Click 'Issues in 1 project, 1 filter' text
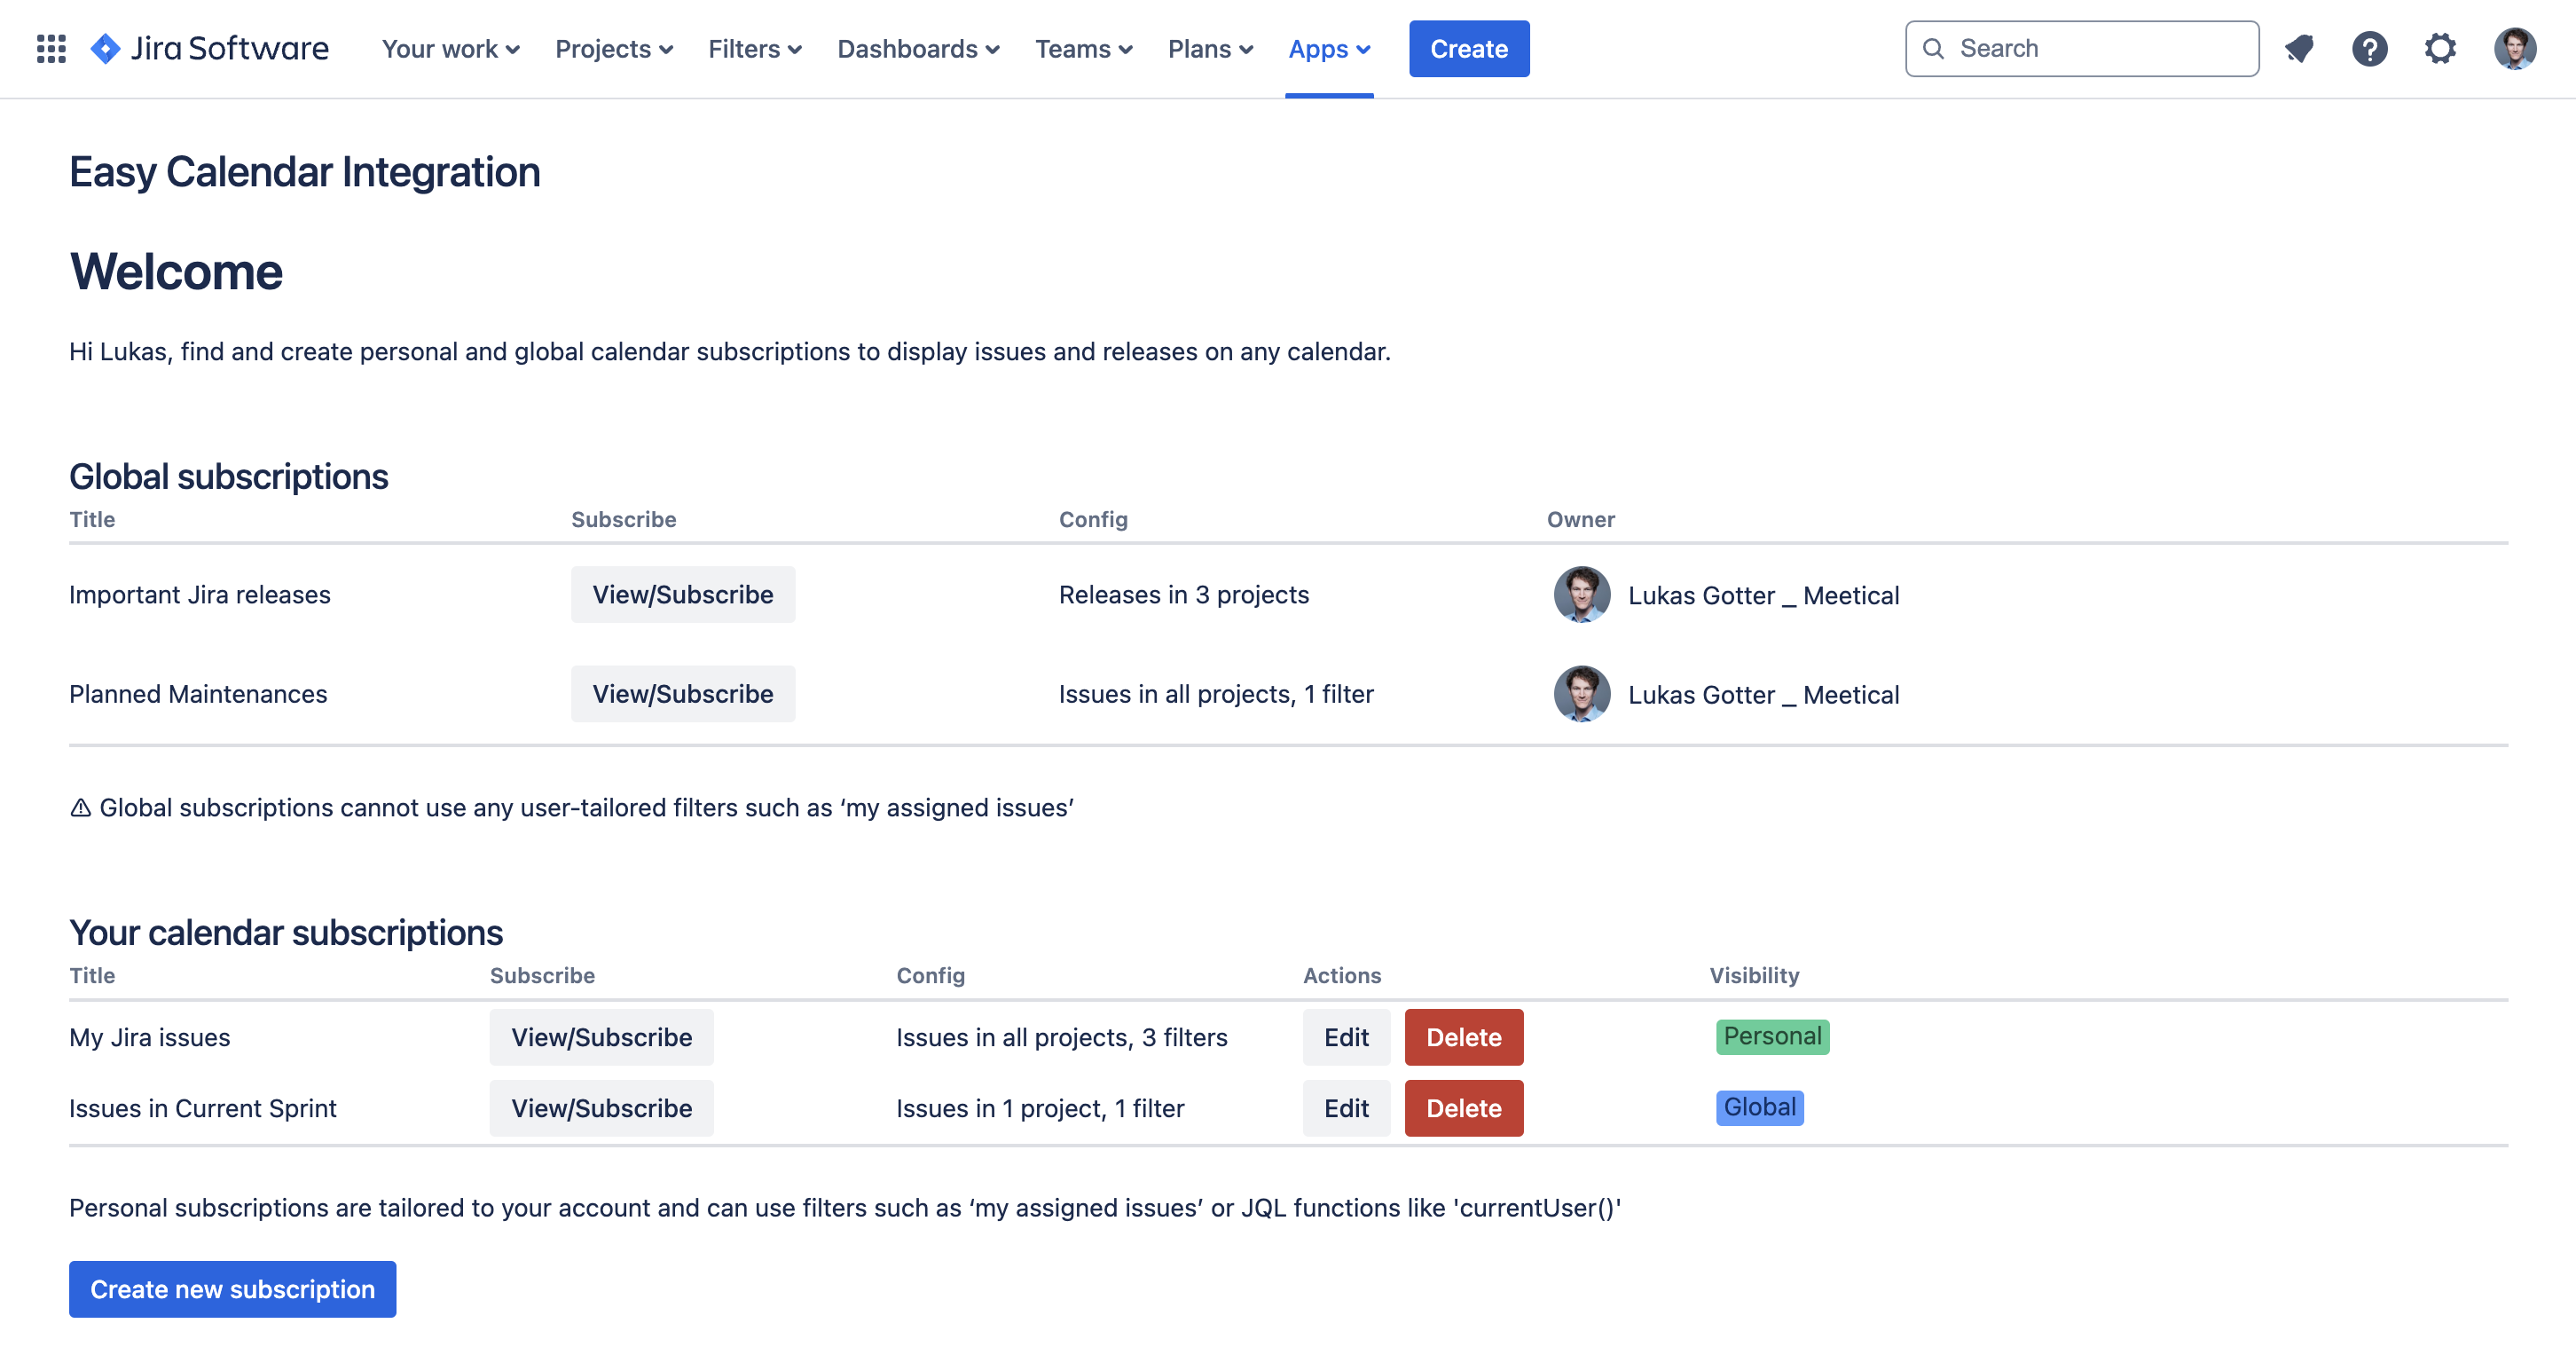The image size is (2576, 1347). coord(1040,1108)
